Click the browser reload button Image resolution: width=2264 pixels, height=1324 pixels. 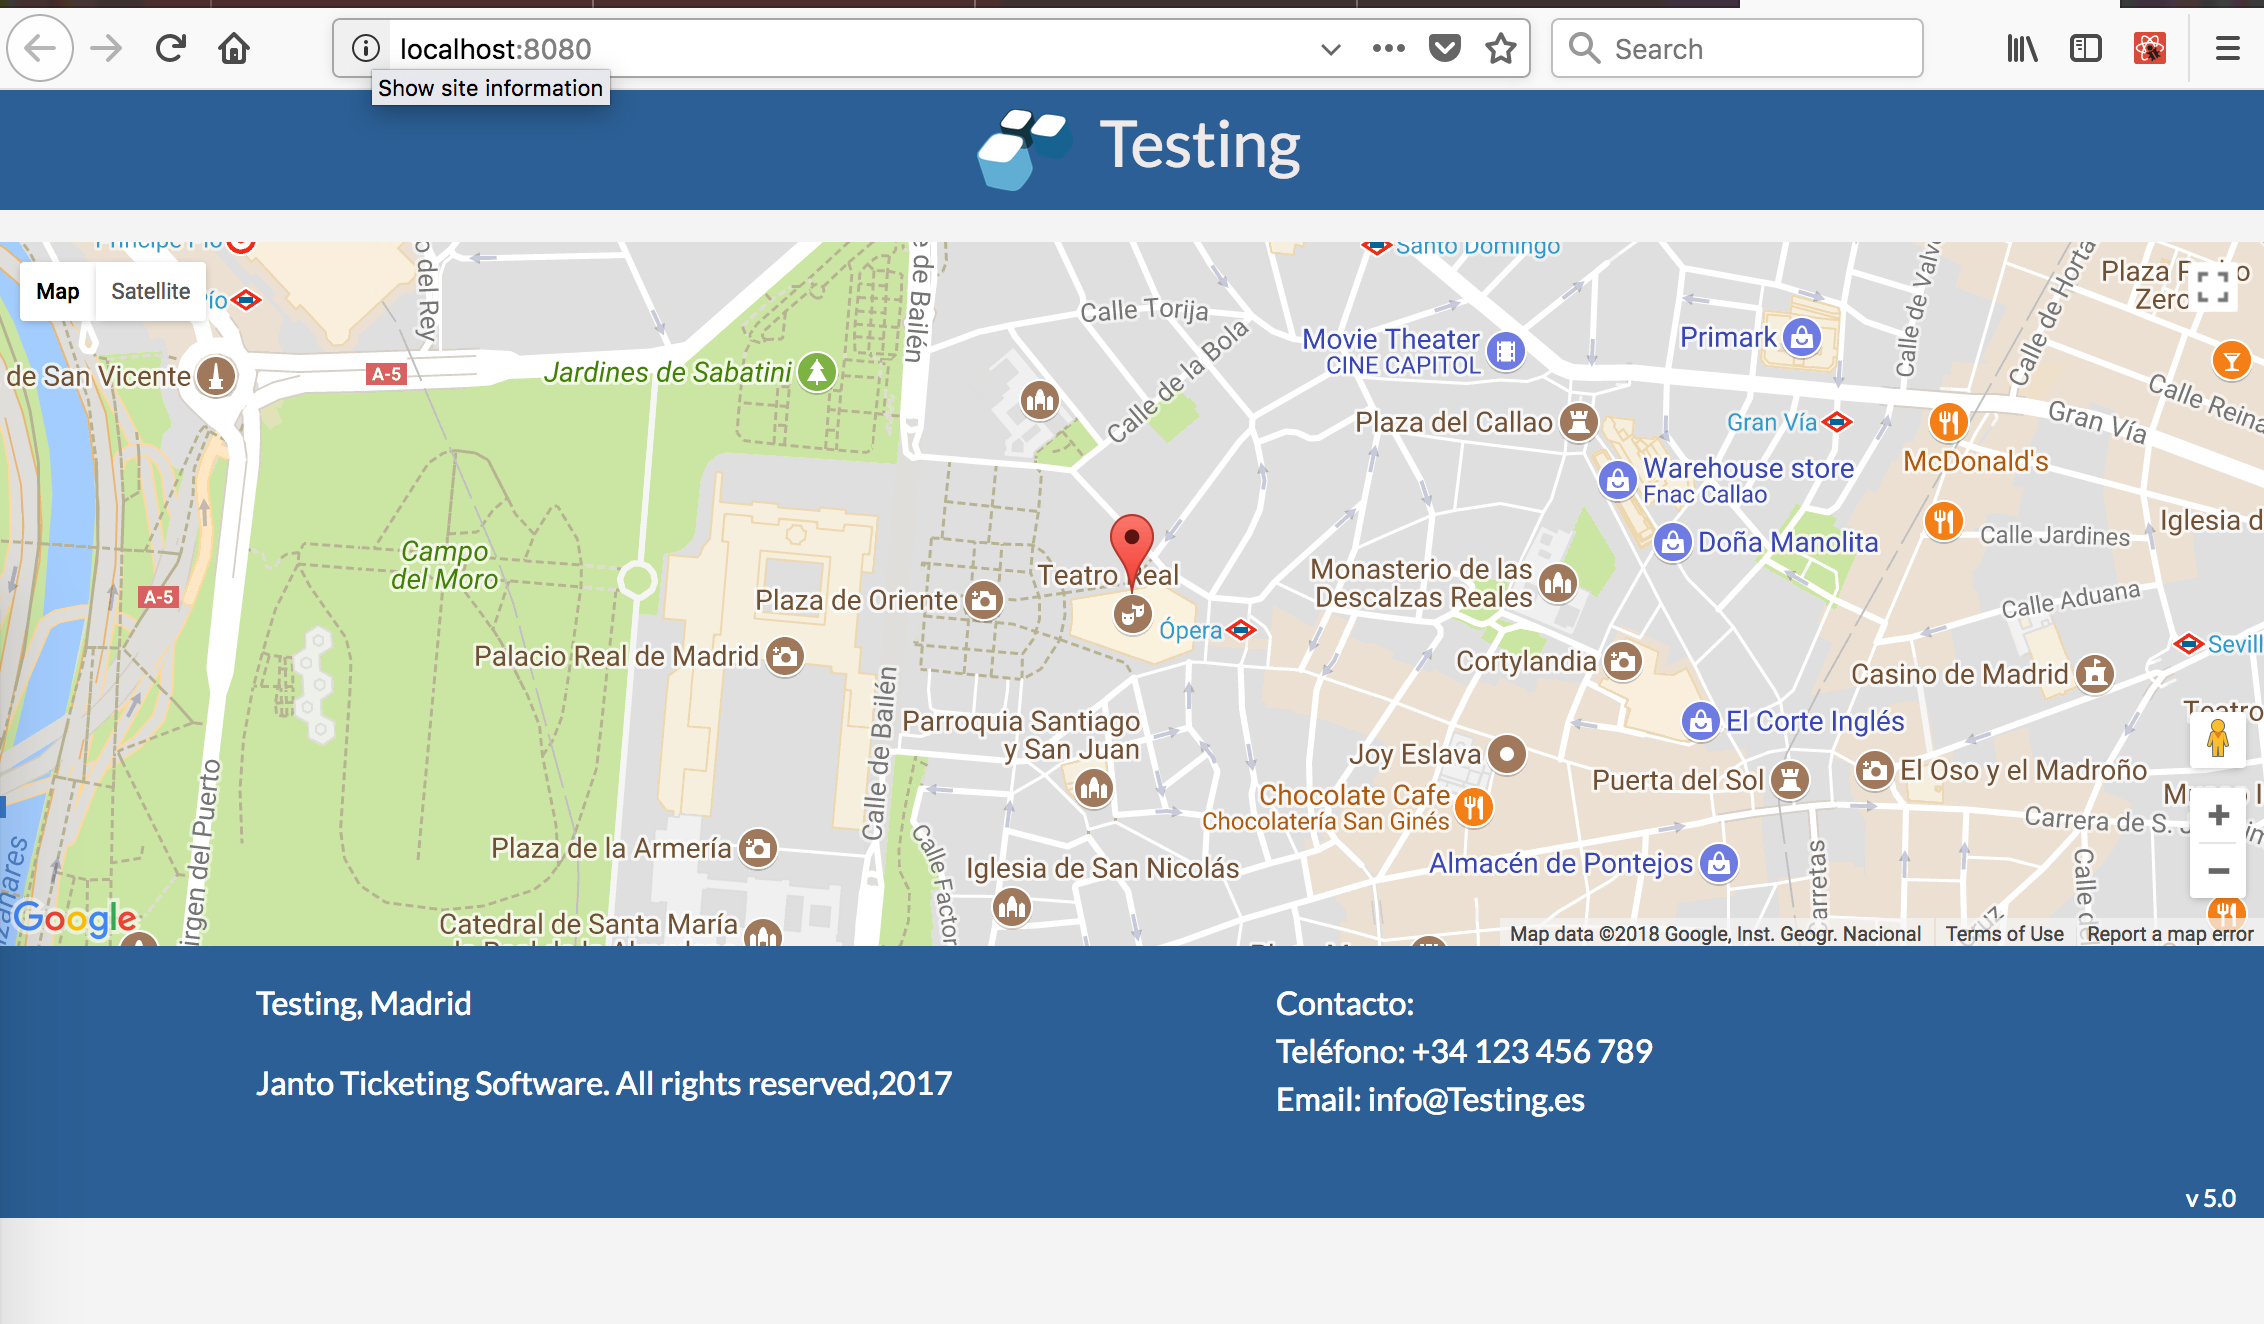pyautogui.click(x=171, y=48)
